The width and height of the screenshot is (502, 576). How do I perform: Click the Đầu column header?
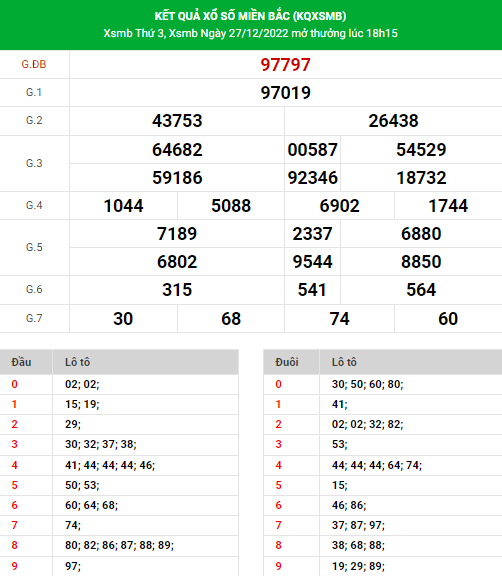21,362
